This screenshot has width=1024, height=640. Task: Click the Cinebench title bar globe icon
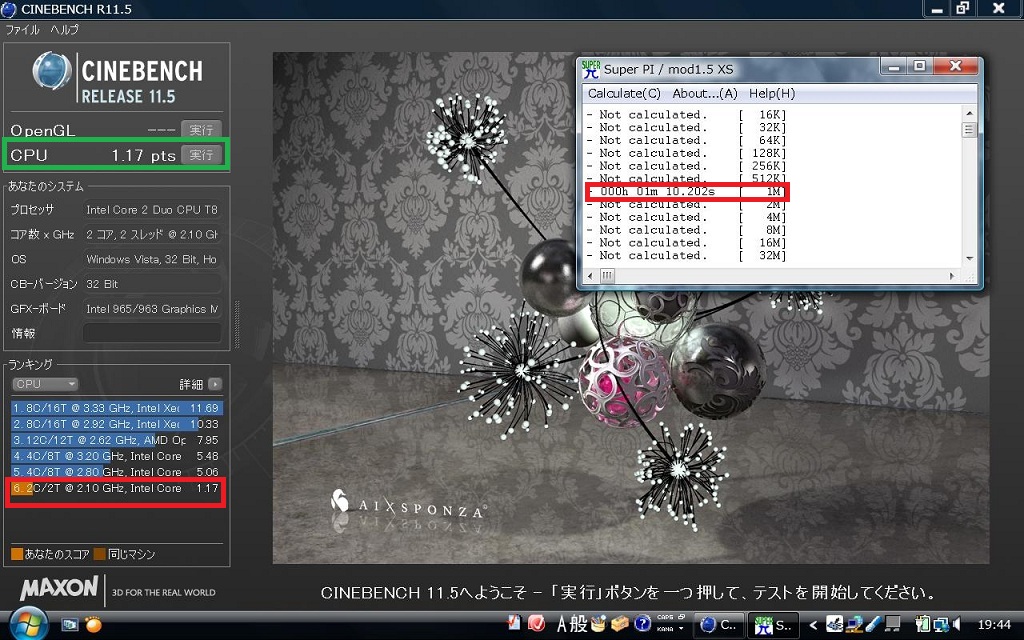(9, 8)
